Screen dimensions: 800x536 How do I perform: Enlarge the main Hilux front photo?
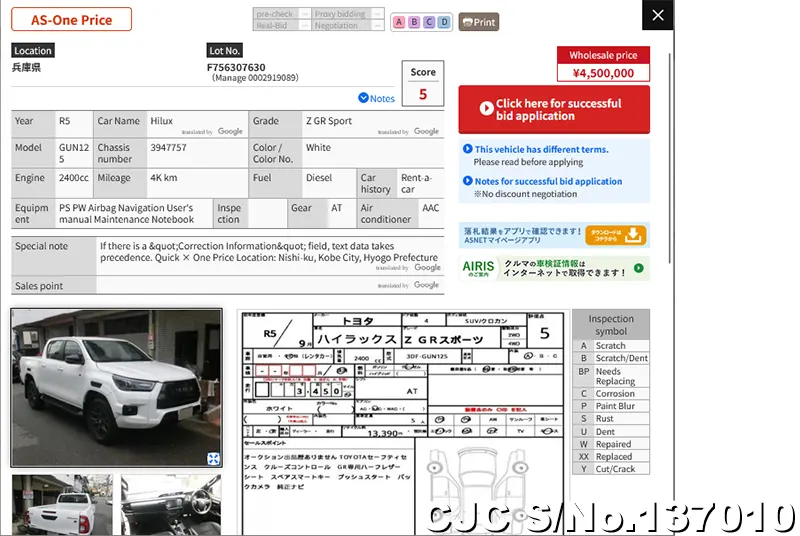(116, 388)
